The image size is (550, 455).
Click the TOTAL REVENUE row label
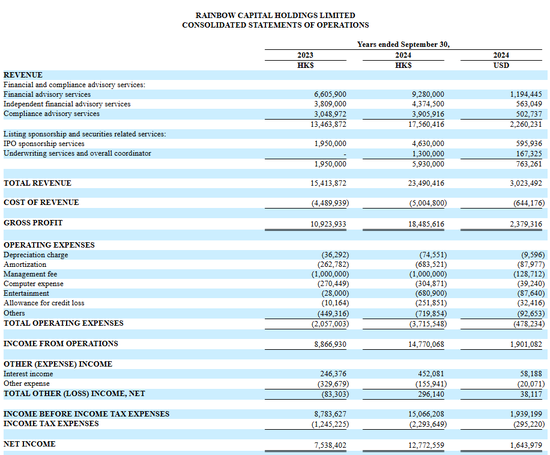coord(37,183)
